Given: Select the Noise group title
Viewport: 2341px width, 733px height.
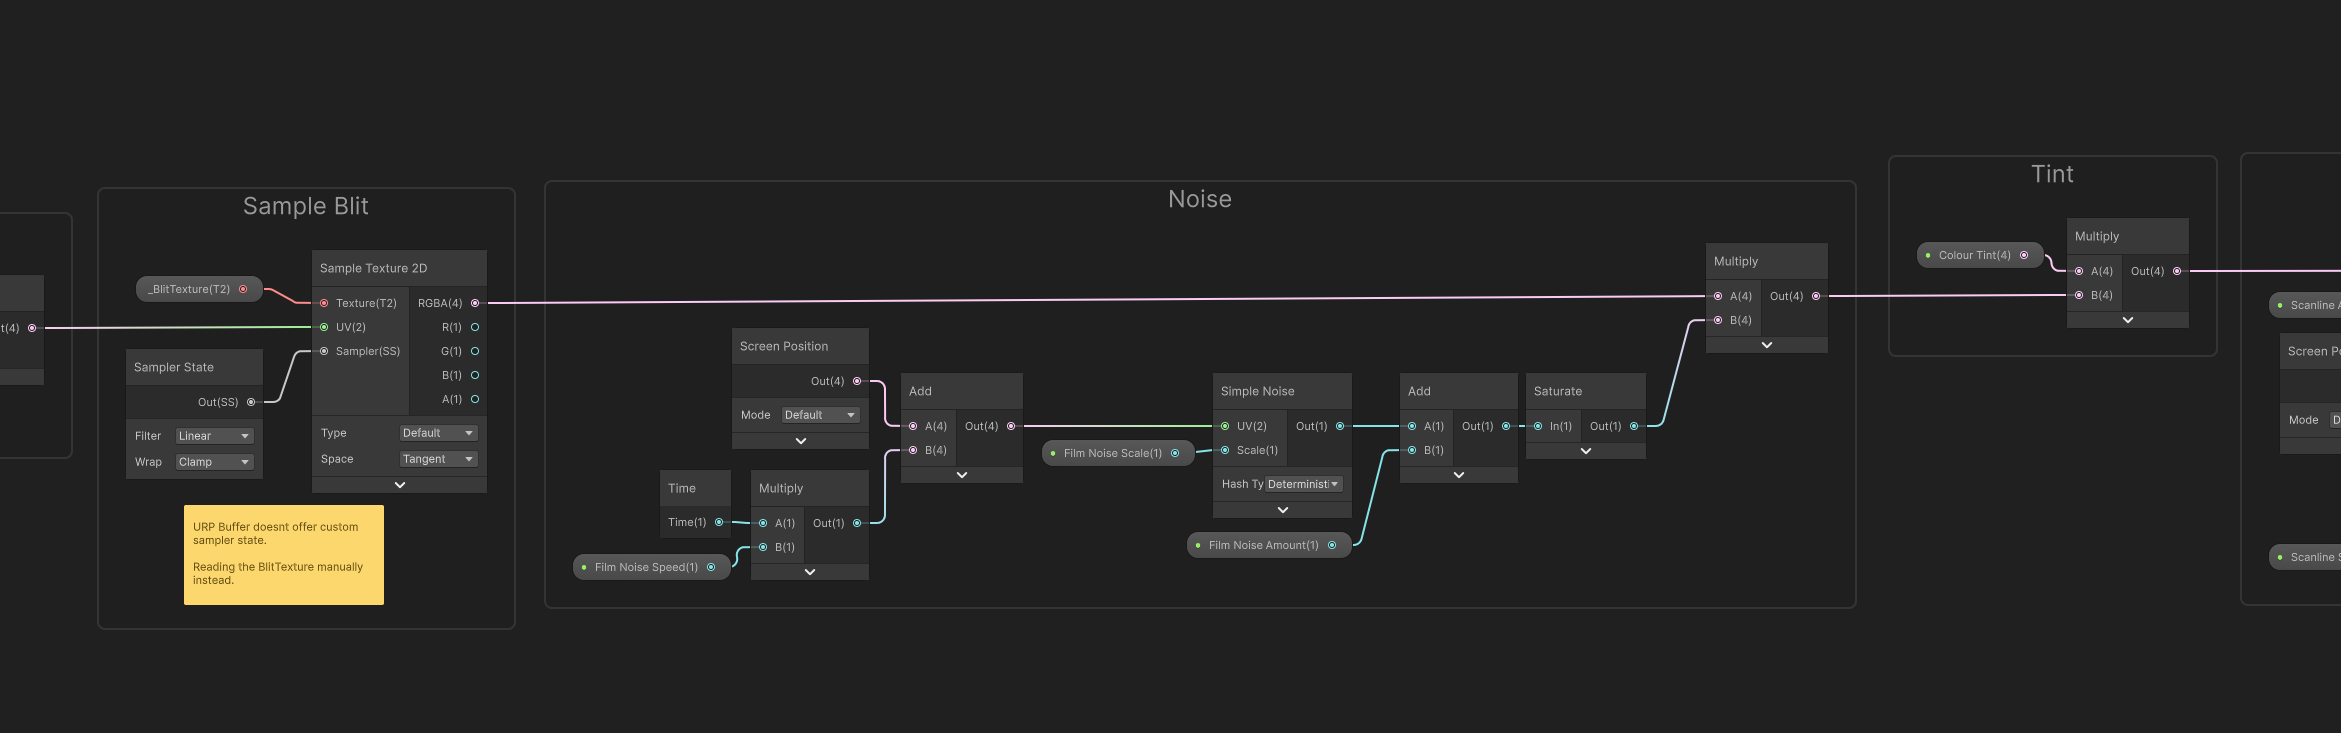Looking at the screenshot, I should click(x=1200, y=199).
